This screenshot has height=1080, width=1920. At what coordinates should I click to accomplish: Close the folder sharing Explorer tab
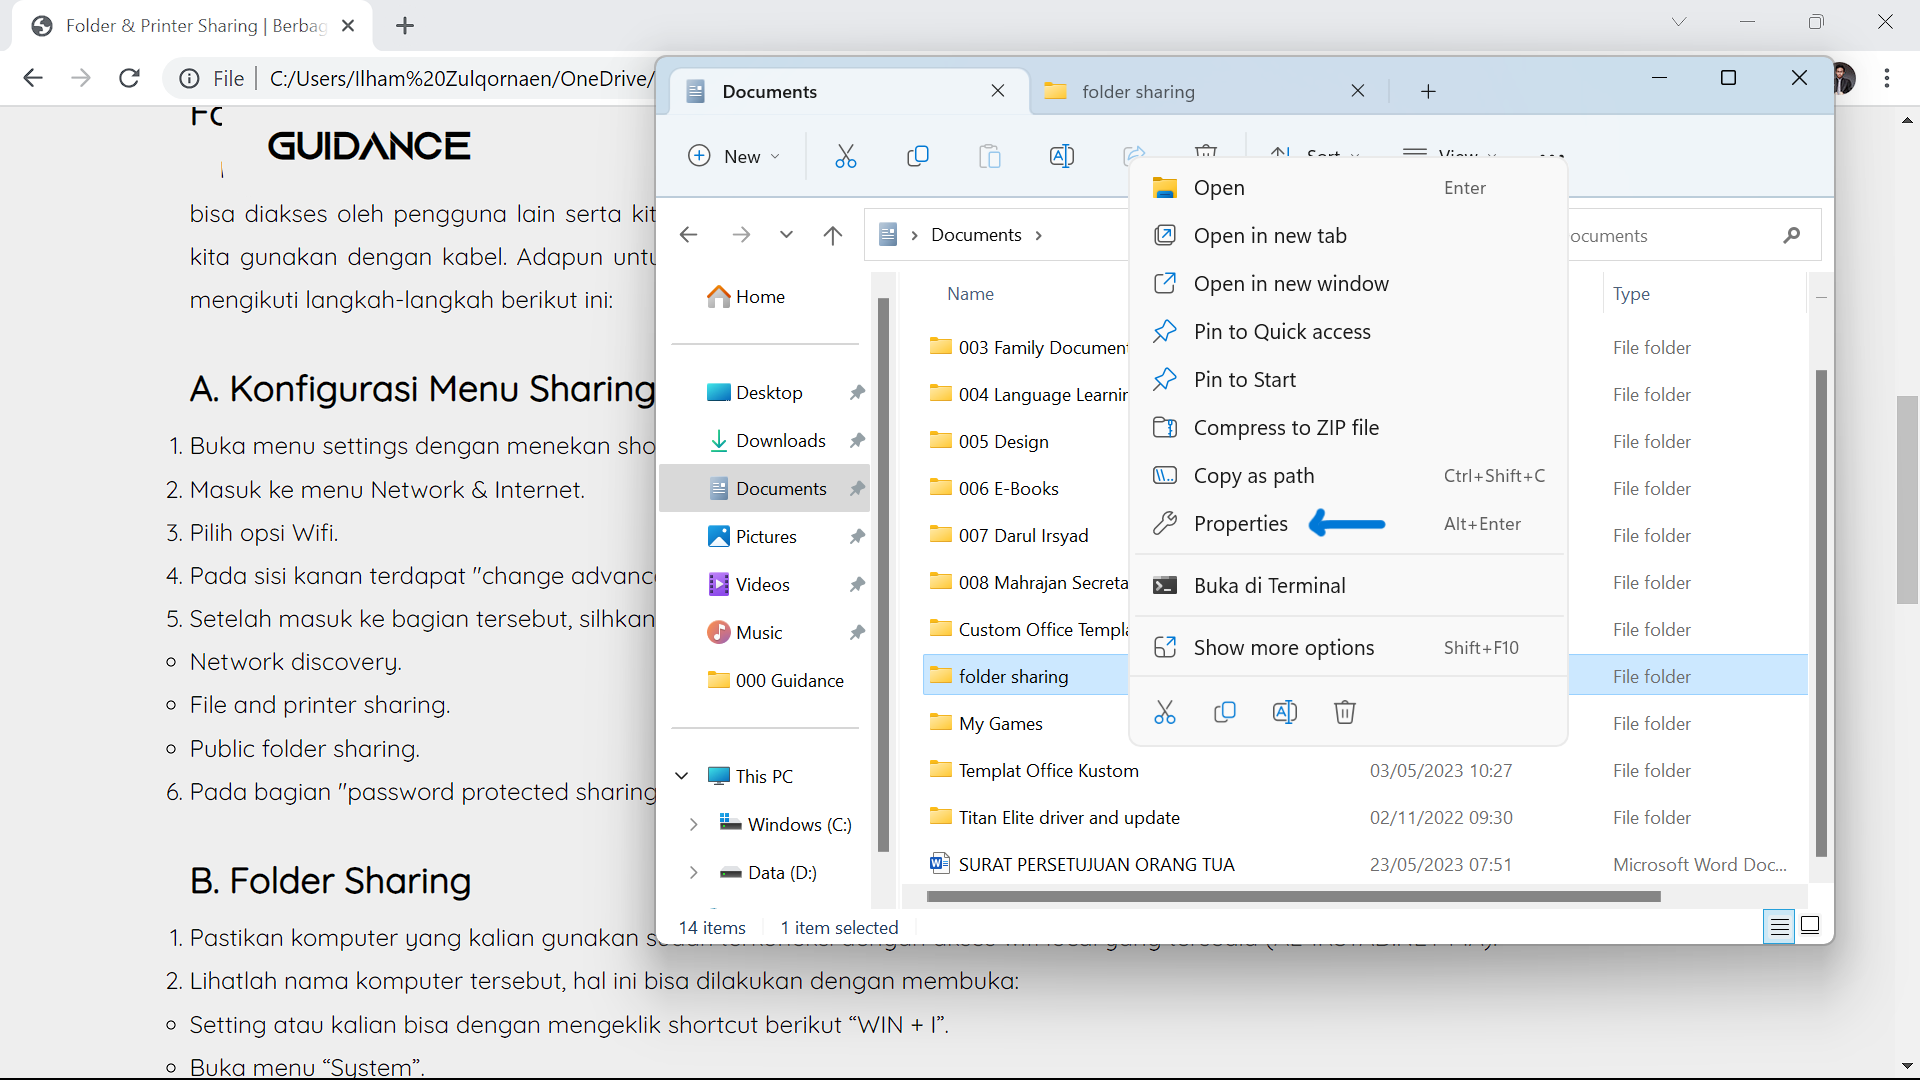coord(1358,91)
